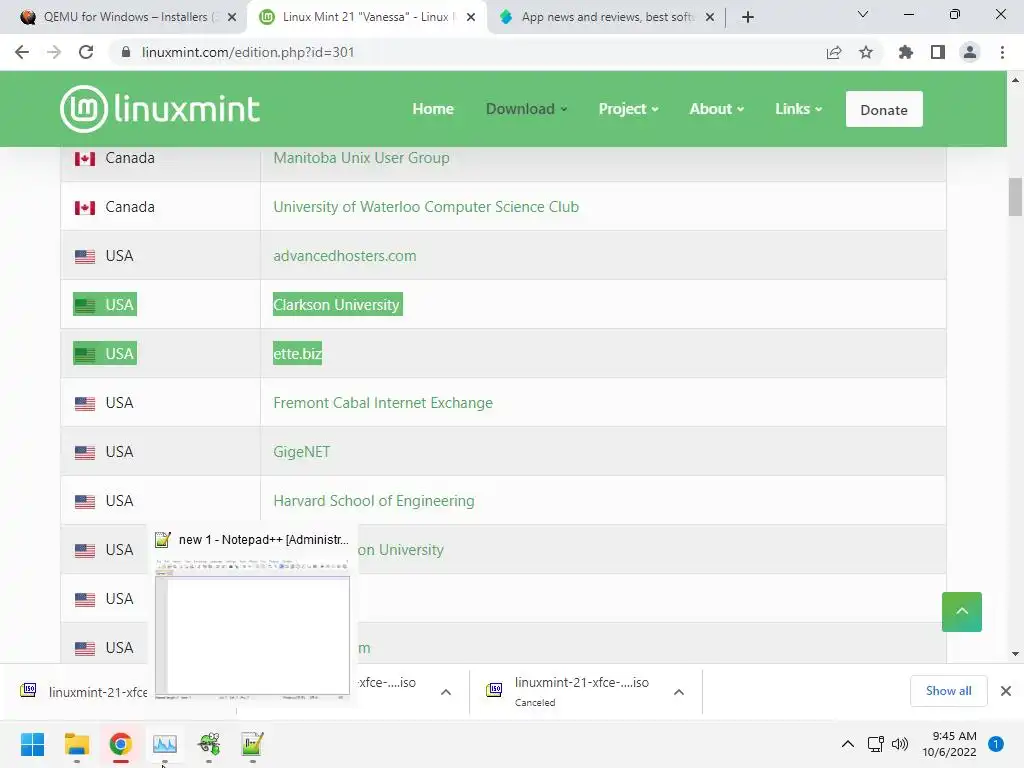Click USA cell in GigeNET row
This screenshot has height=768, width=1024.
(160, 452)
